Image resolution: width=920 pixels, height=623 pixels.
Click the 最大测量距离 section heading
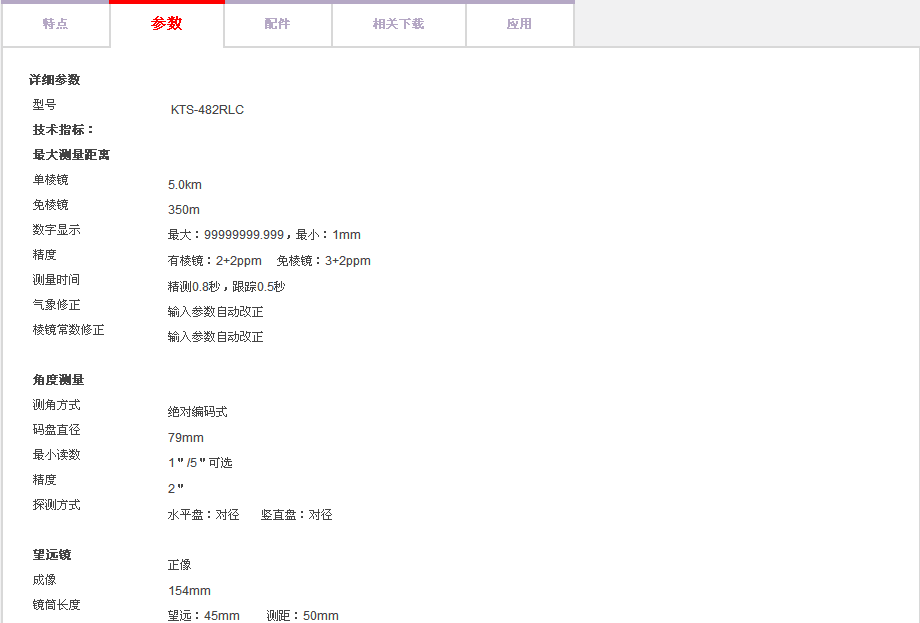pyautogui.click(x=71, y=155)
